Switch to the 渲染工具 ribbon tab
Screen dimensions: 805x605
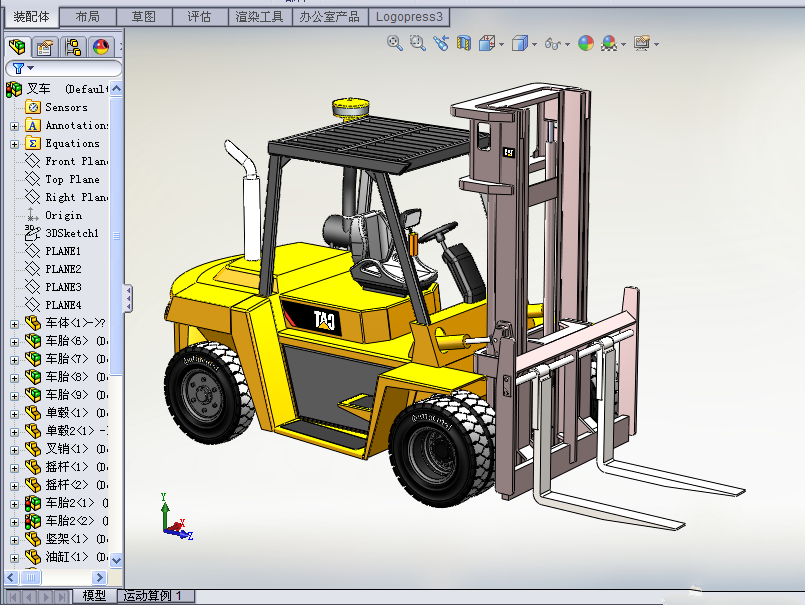260,17
